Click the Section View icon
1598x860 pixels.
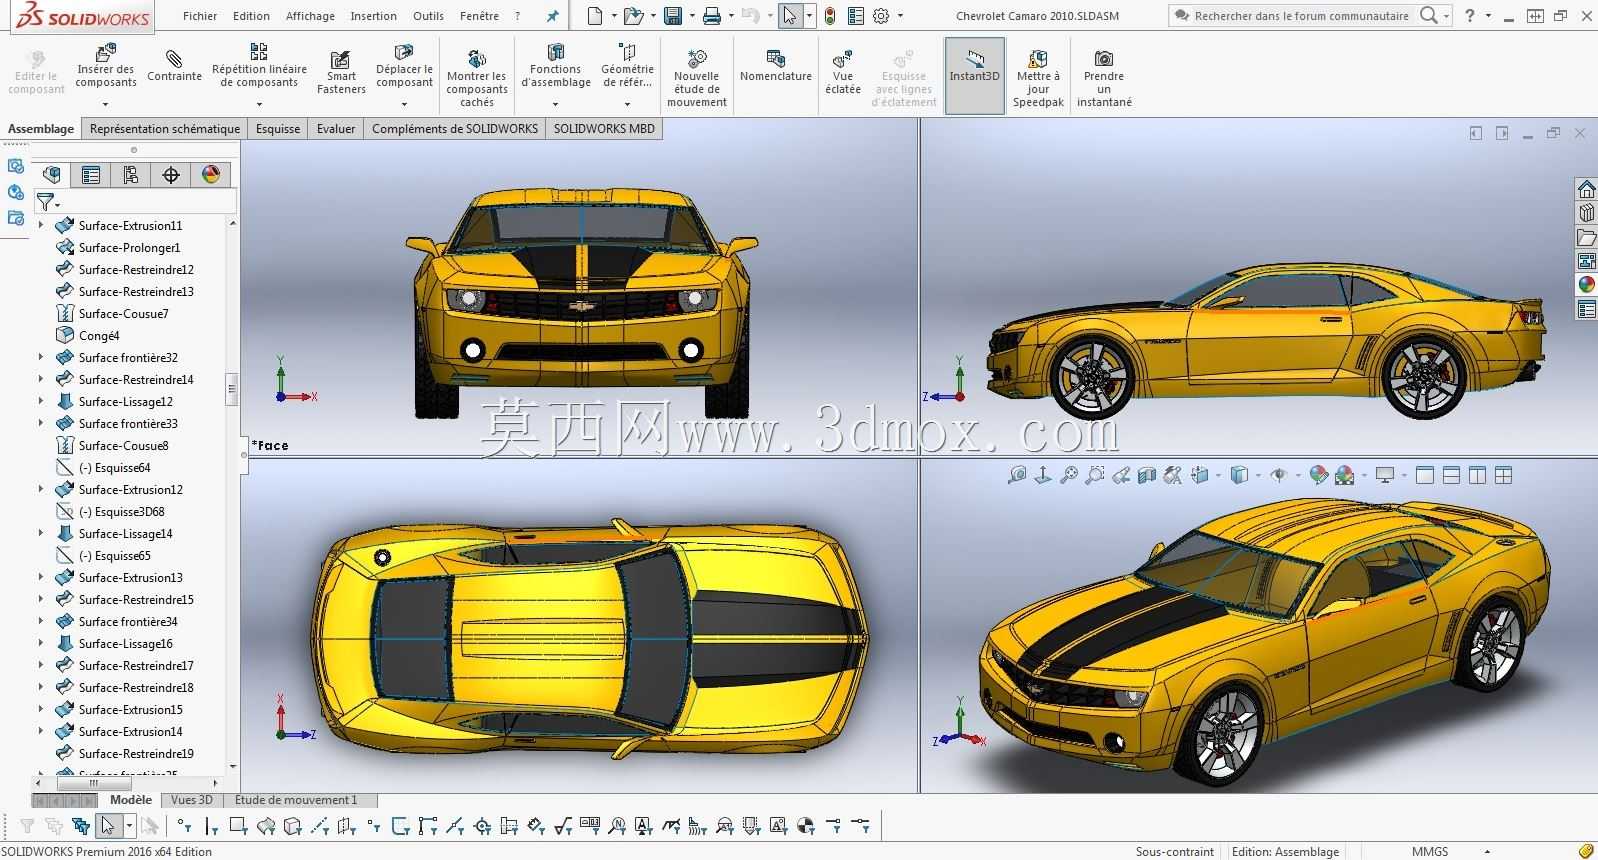tap(1147, 475)
